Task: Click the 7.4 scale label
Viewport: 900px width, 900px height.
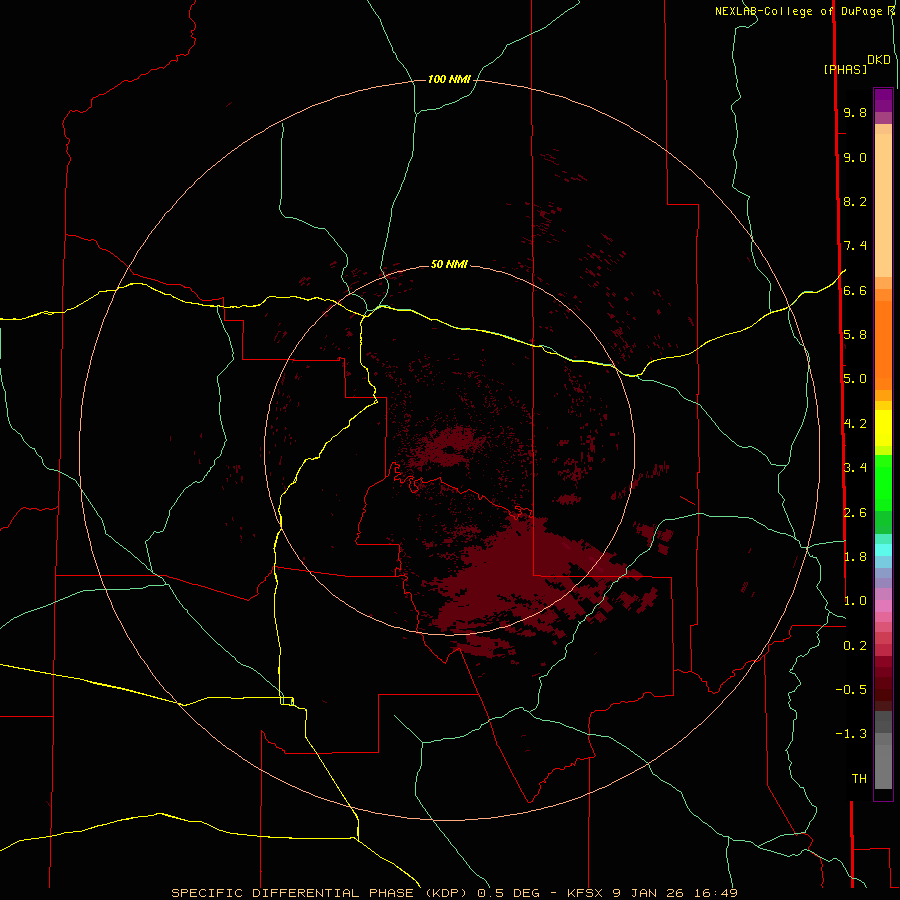Action: coord(855,246)
